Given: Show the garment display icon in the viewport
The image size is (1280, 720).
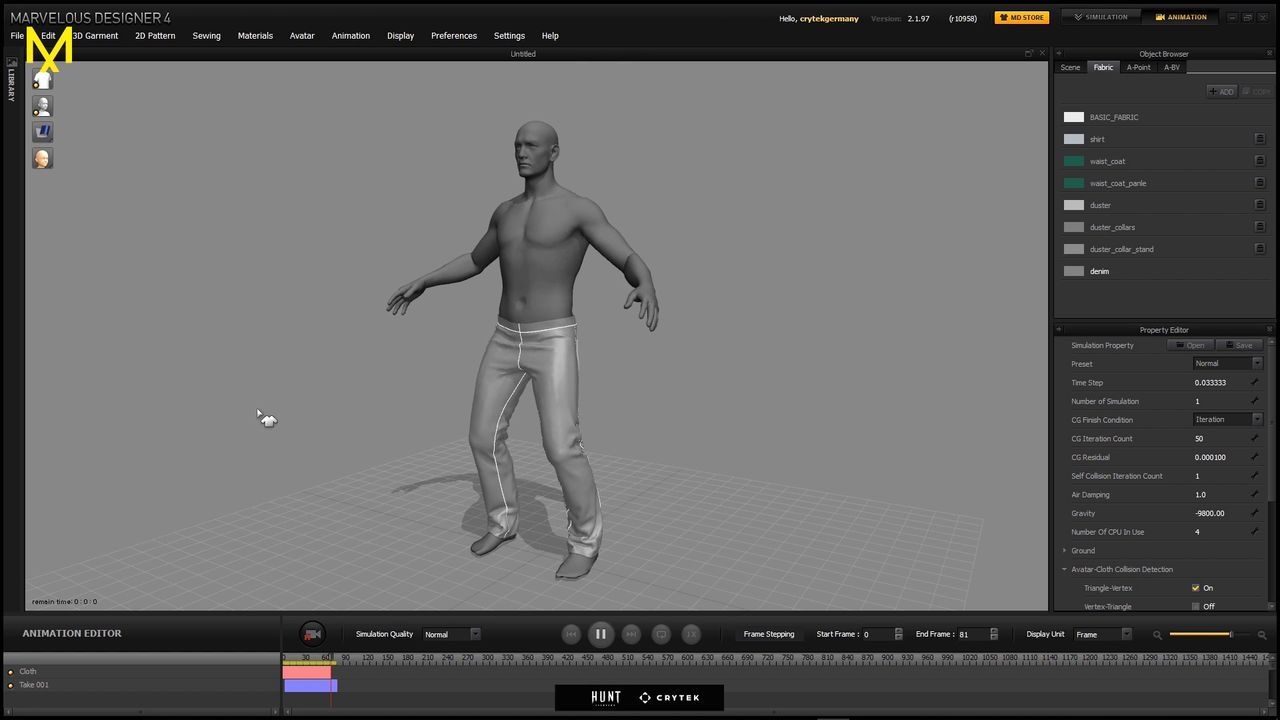Looking at the screenshot, I should click(x=42, y=80).
